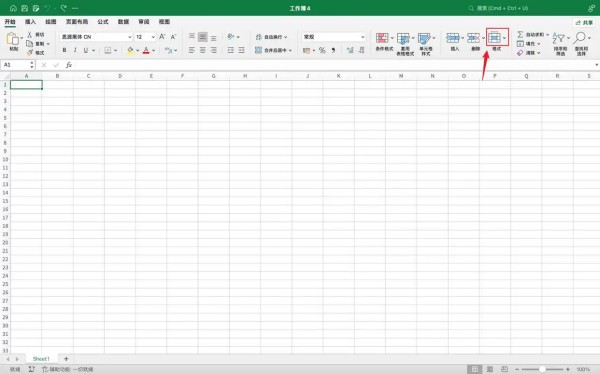Viewport: 600px width, 374px height.
Task: Click the 共享 share button
Action: coord(584,23)
